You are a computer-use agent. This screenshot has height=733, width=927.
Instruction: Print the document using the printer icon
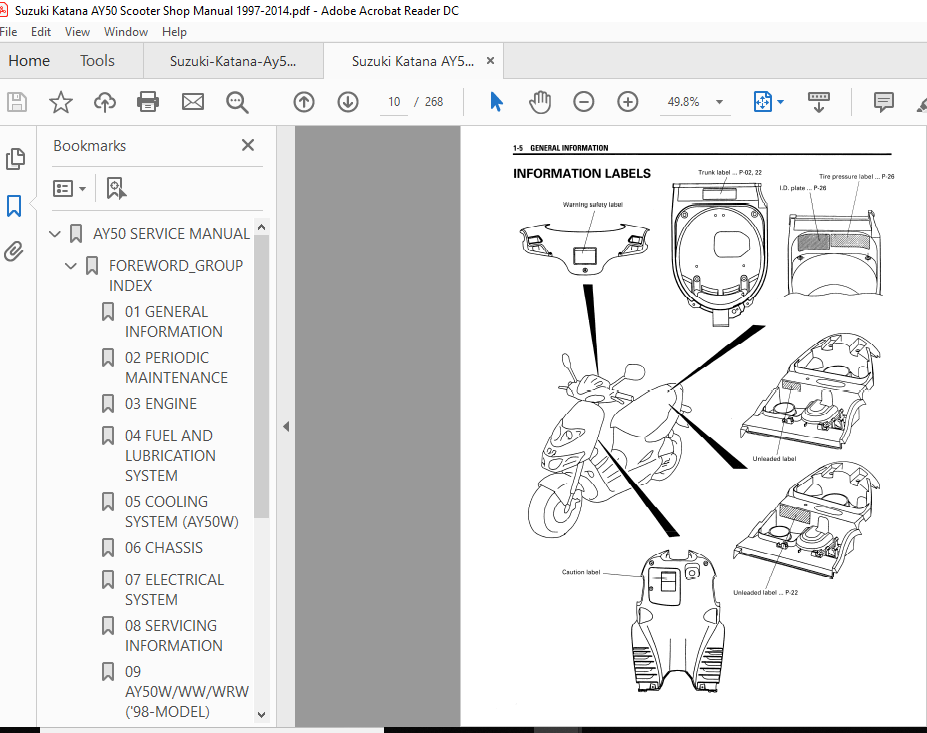click(148, 102)
